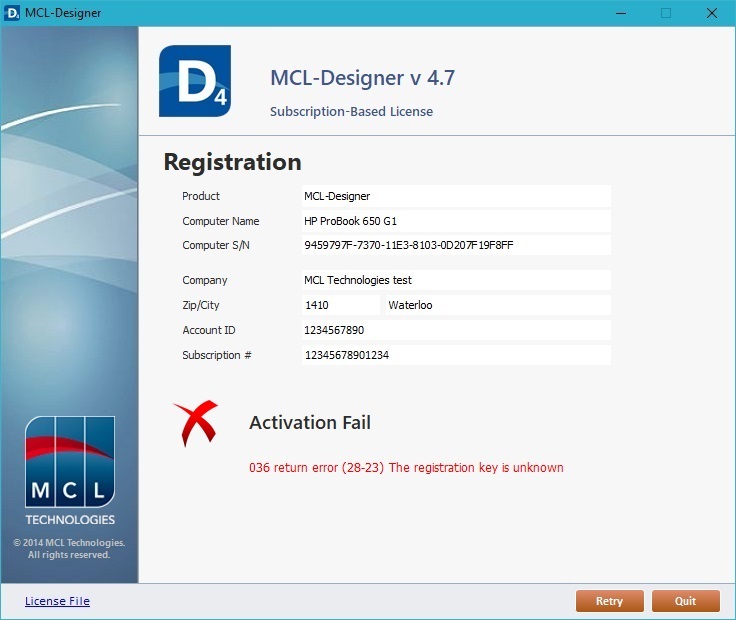The height and width of the screenshot is (620, 736).
Task: Click the City field containing Waterloo
Action: pos(497,305)
